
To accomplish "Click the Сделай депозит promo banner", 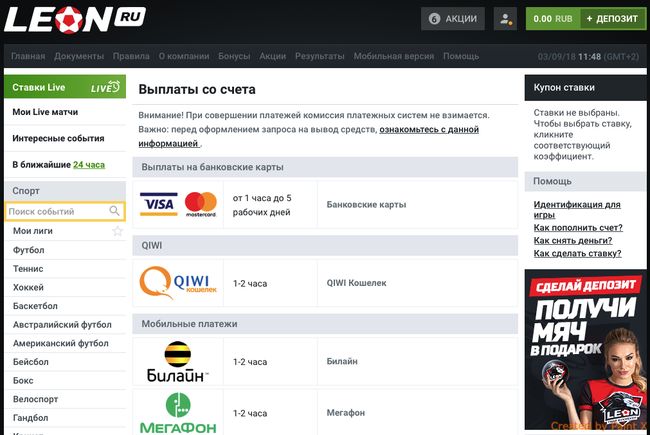I will pos(585,350).
